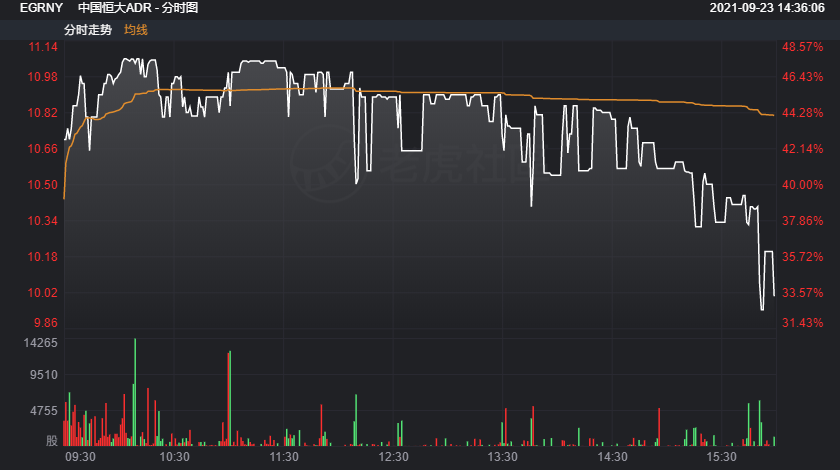840x470 pixels.
Task: Click the 48.57% percentage axis label
Action: (802, 47)
